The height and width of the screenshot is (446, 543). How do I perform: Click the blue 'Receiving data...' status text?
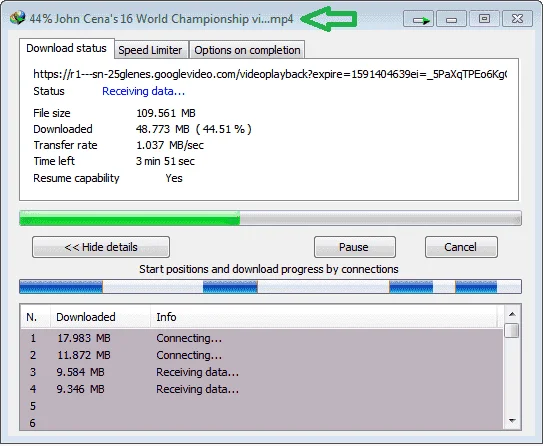(143, 91)
